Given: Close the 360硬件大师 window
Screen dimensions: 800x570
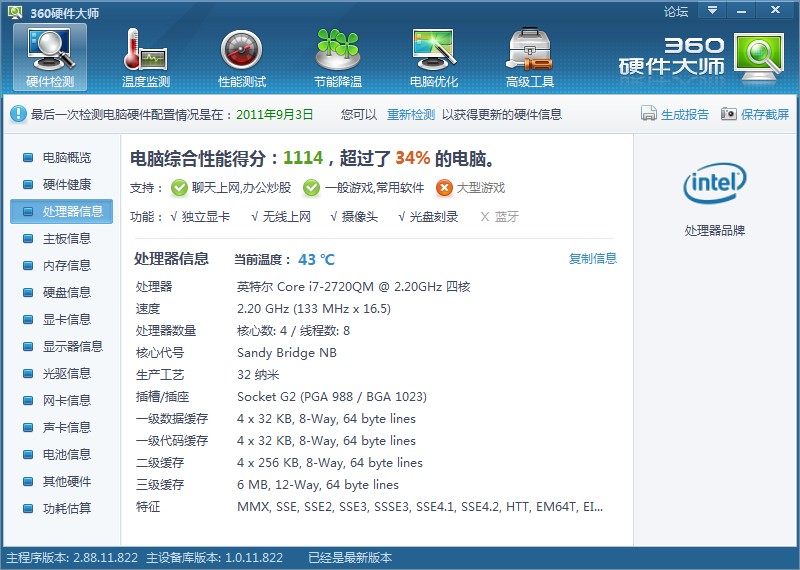Looking at the screenshot, I should click(x=776, y=10).
